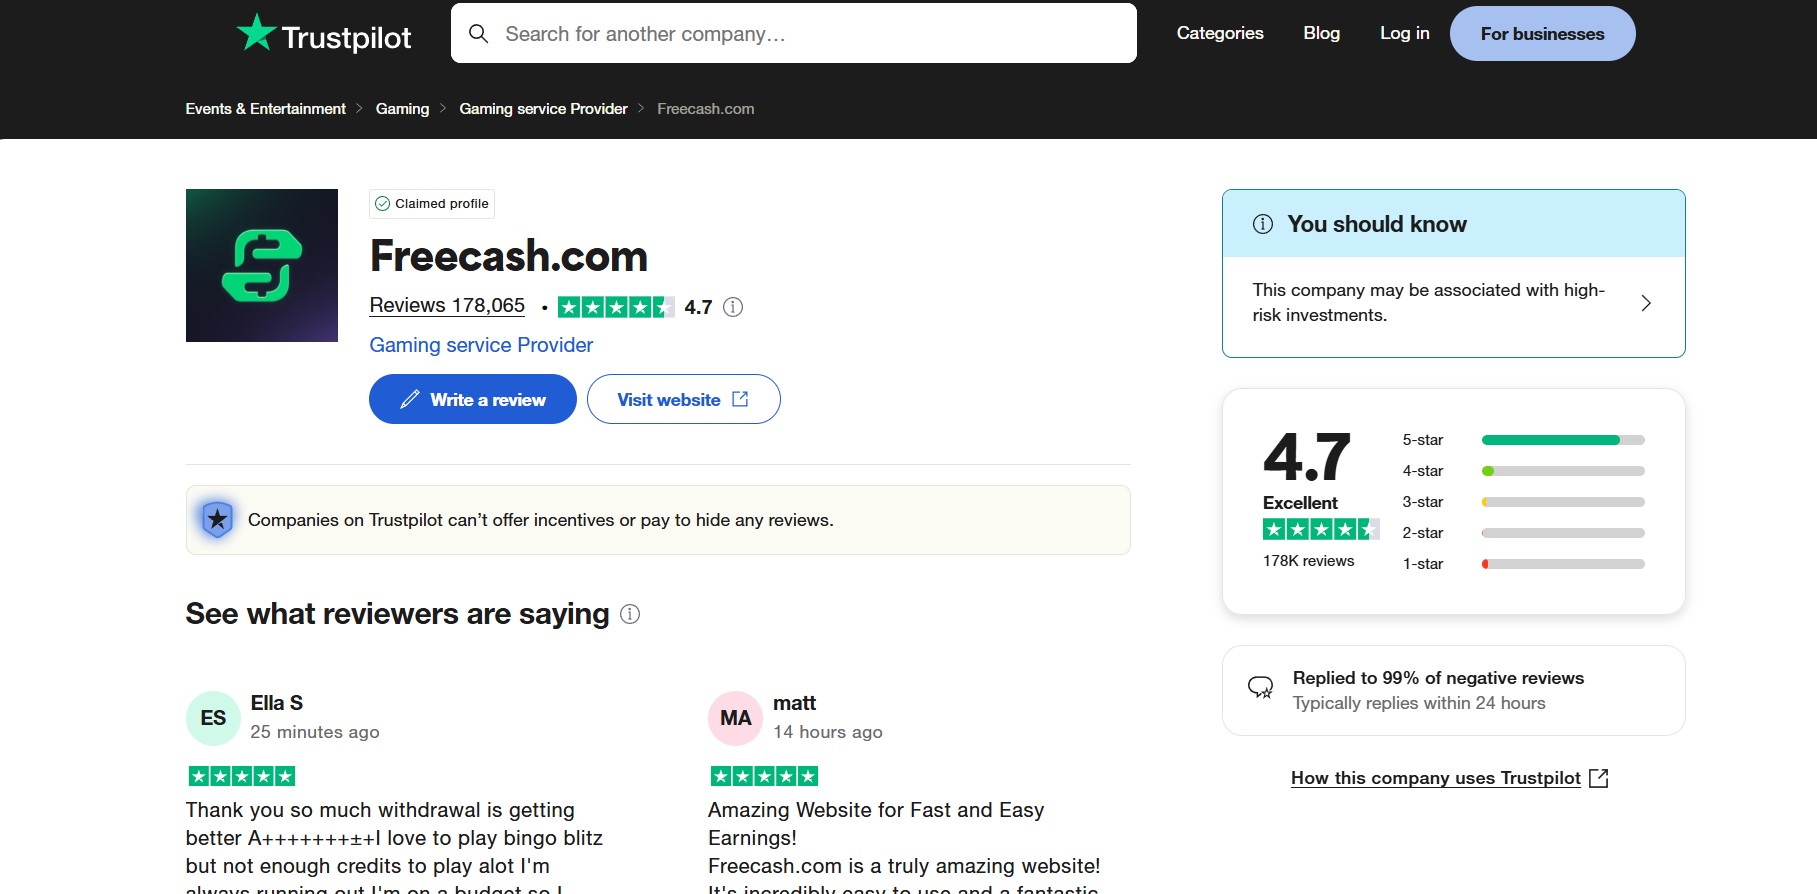Click pencil icon in Write a review
1817x894 pixels.
point(409,399)
